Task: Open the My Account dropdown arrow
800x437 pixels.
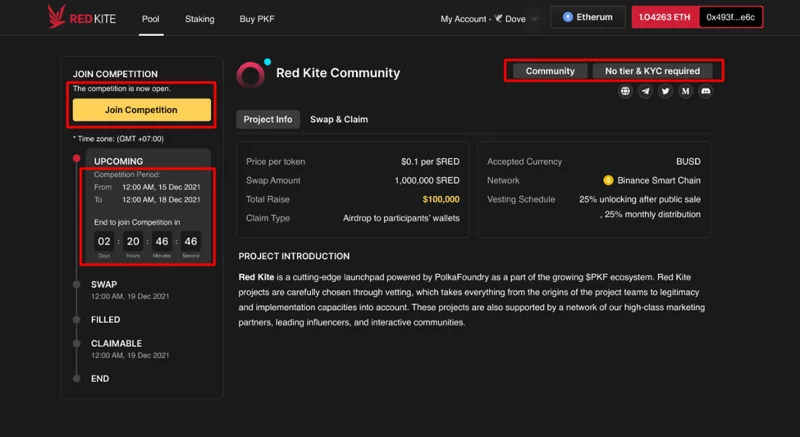Action: click(534, 19)
